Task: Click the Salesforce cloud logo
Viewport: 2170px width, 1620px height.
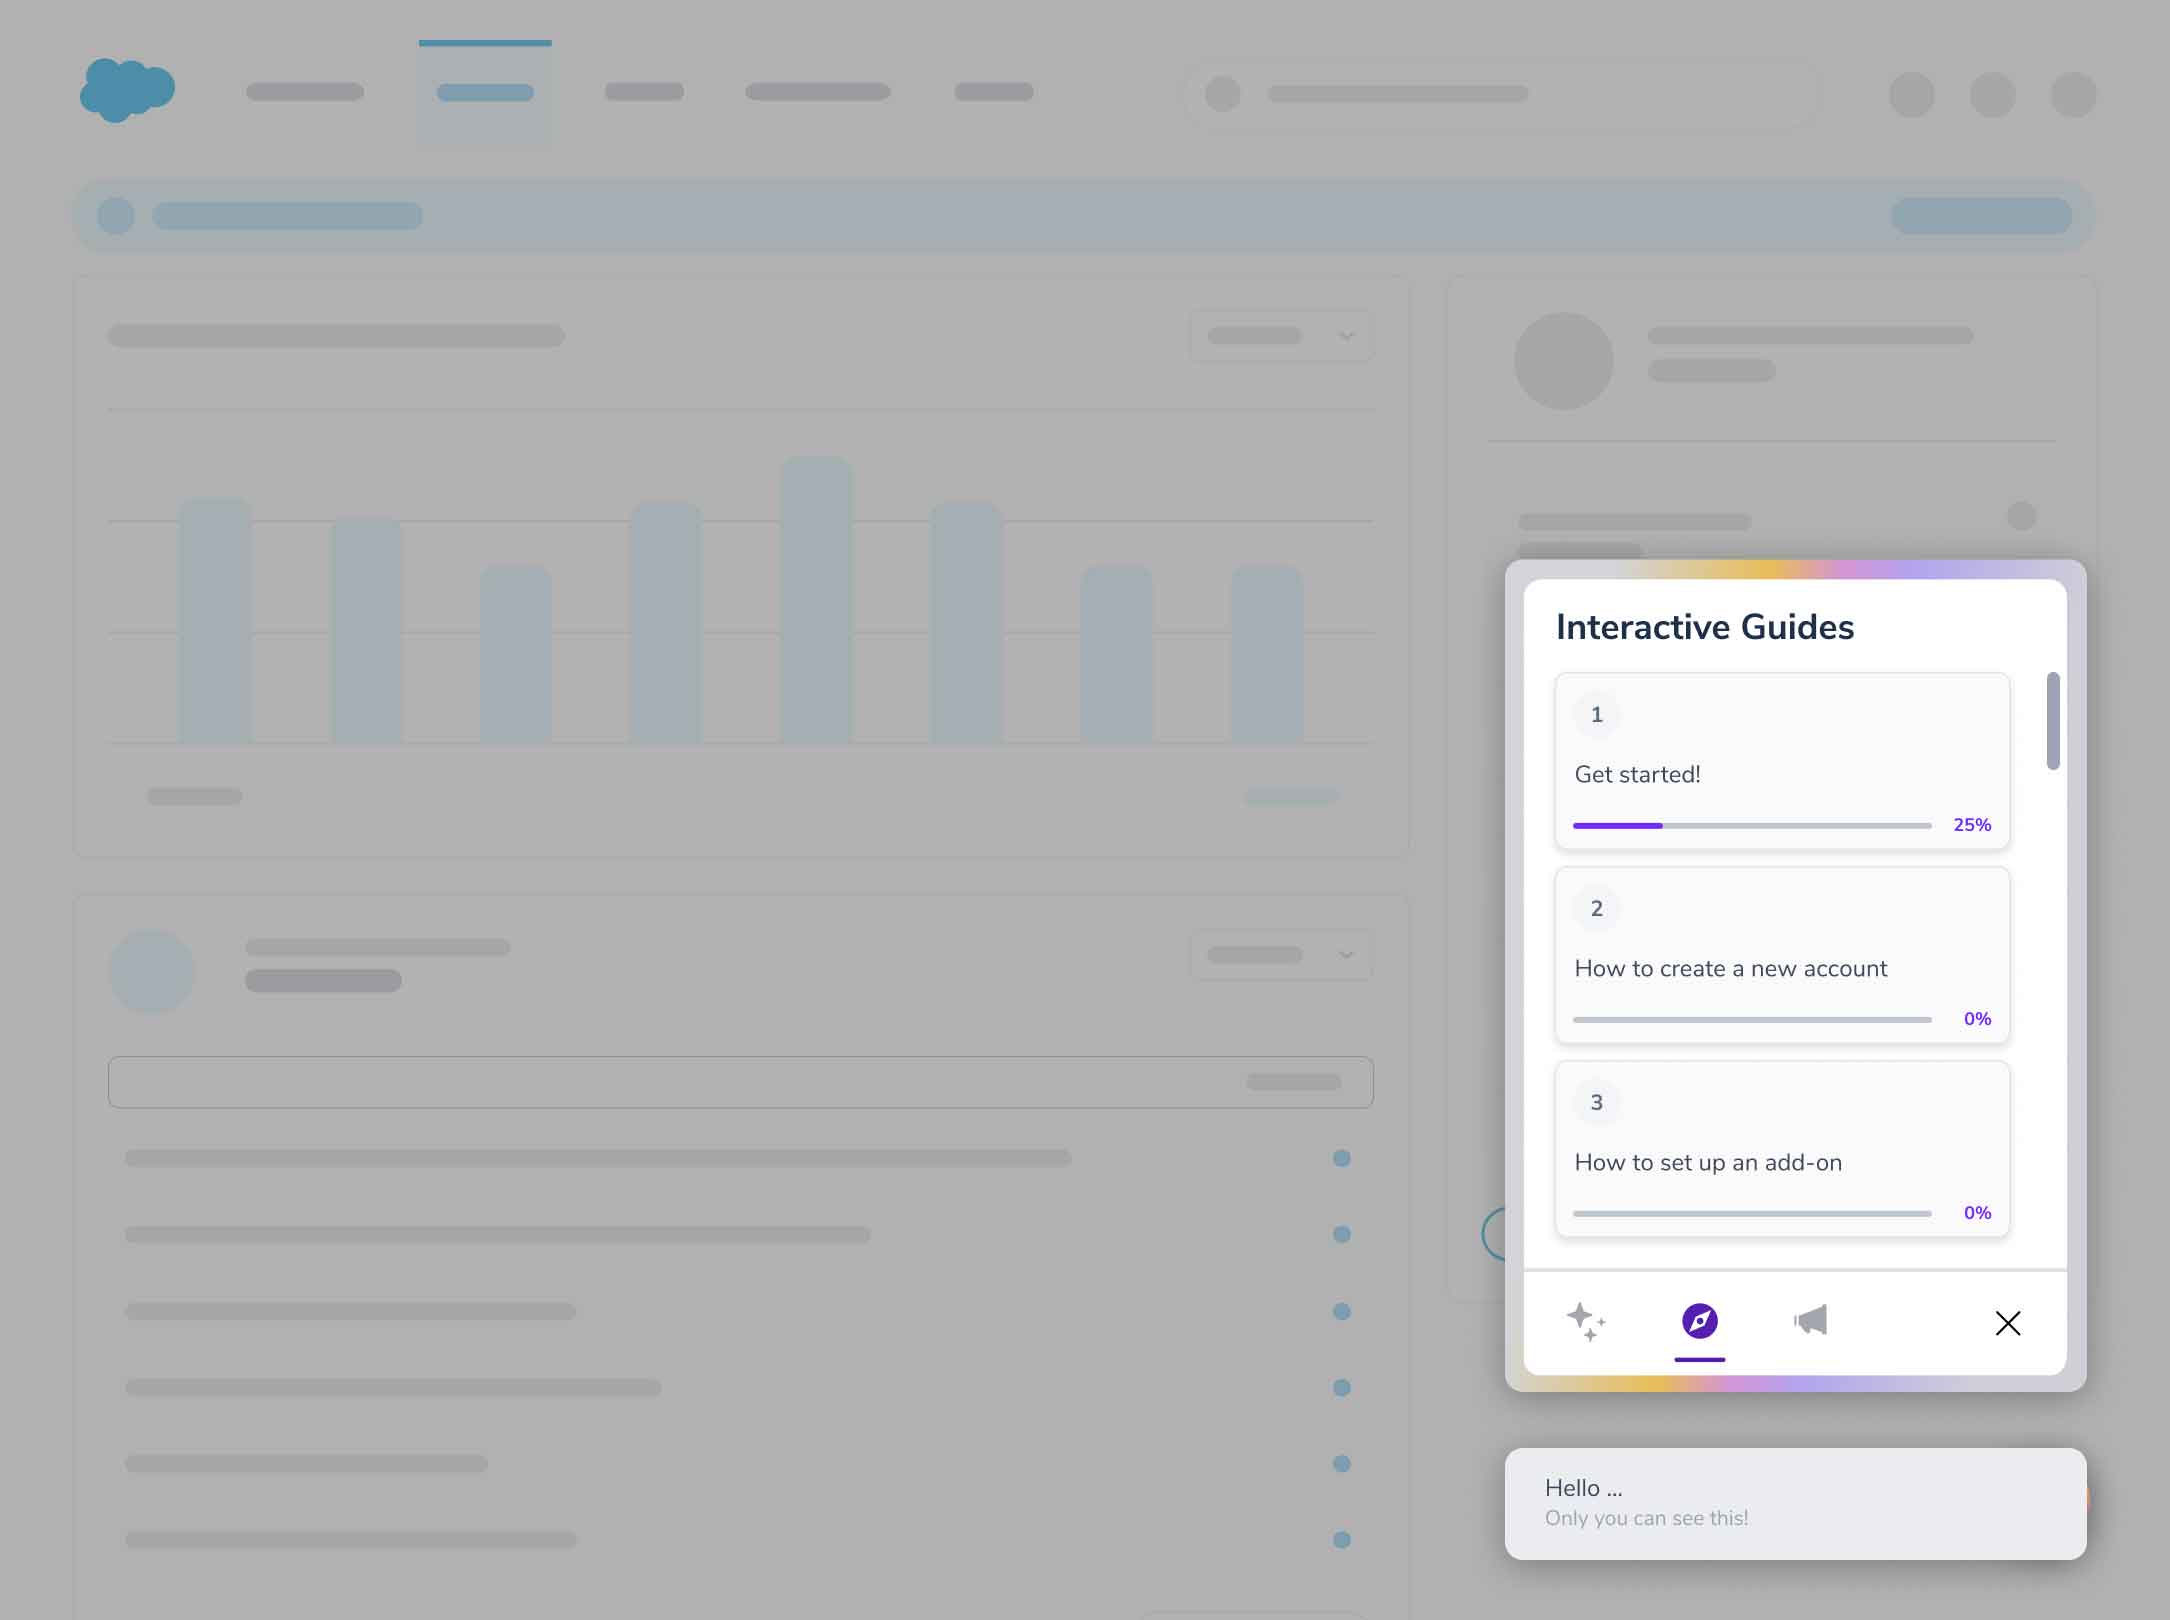Action: [127, 91]
